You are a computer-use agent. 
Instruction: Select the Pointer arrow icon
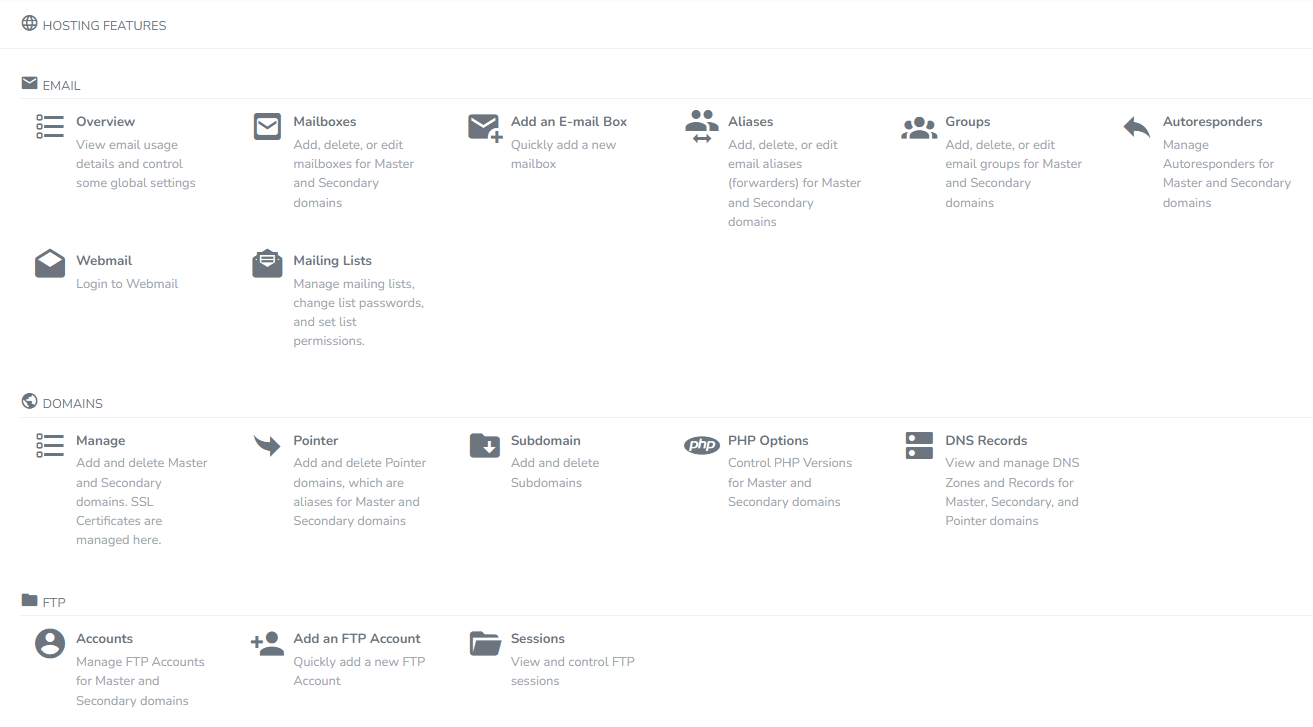[266, 445]
